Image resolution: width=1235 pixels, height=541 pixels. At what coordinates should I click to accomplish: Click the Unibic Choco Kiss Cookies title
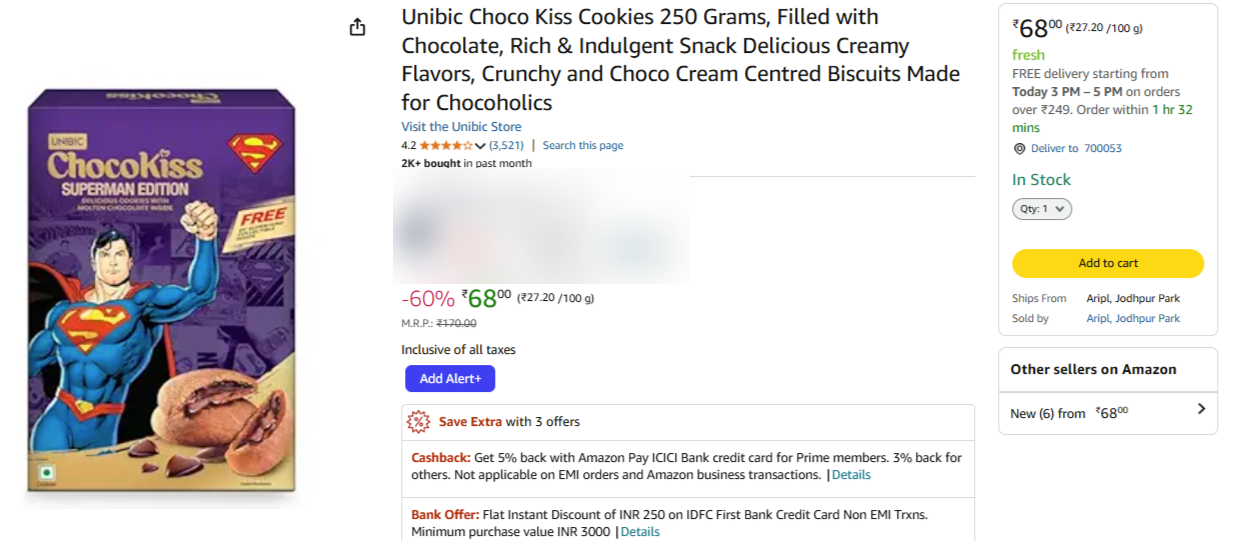(680, 60)
